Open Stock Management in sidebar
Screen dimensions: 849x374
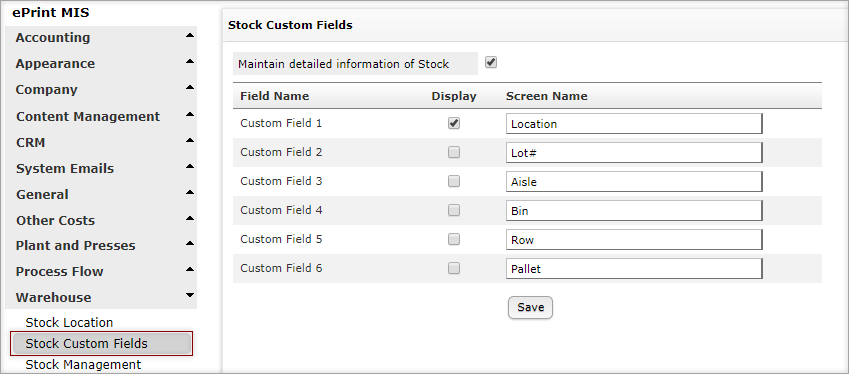coord(83,365)
